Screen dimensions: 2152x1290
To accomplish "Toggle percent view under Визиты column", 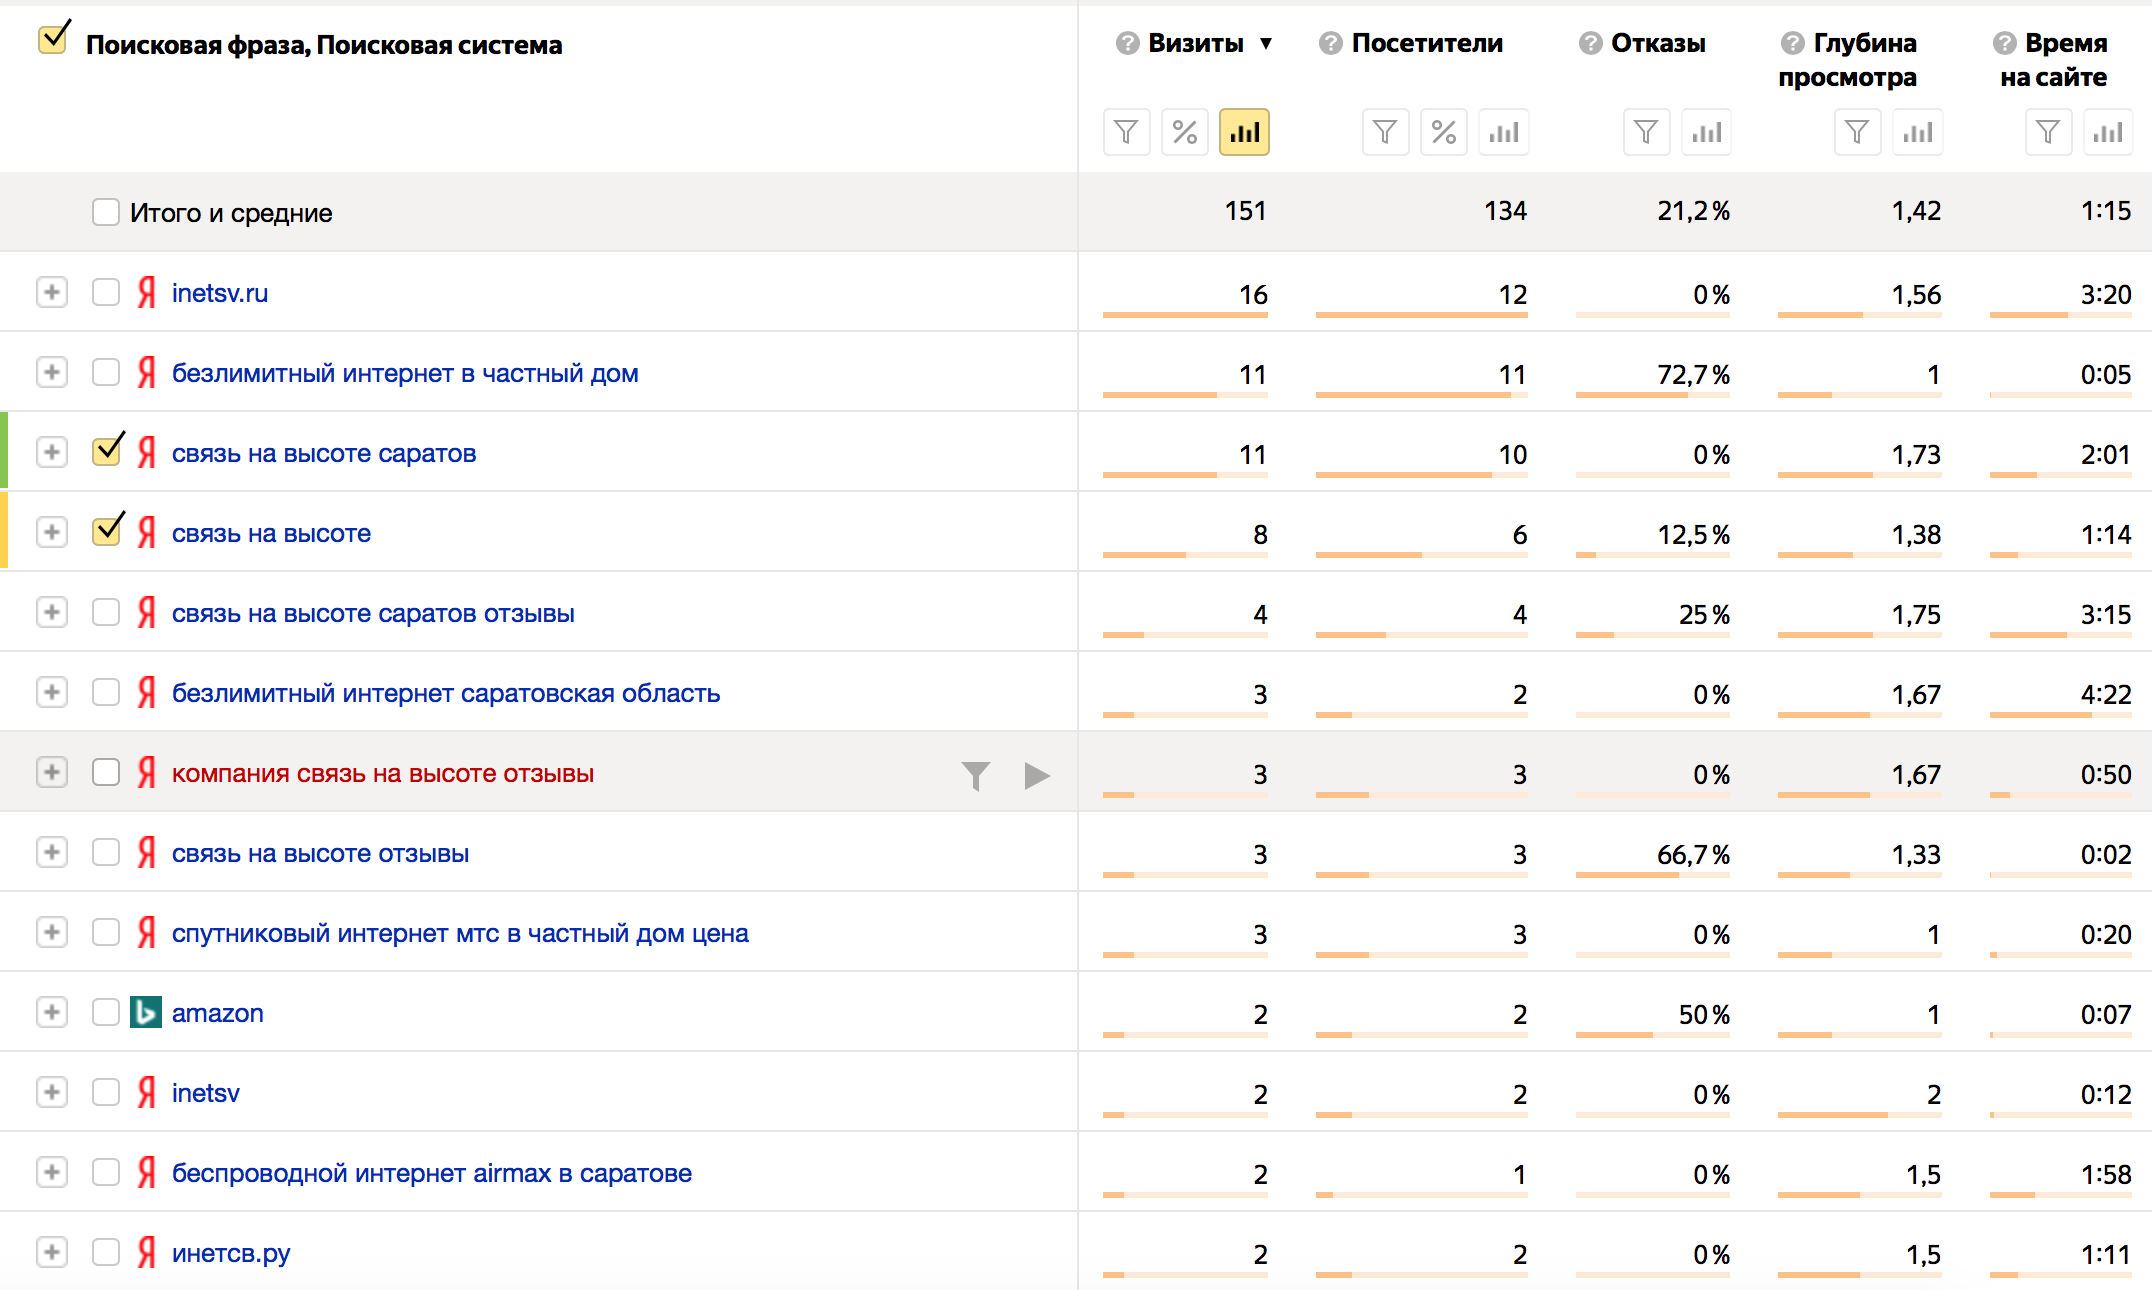I will 1185,132.
